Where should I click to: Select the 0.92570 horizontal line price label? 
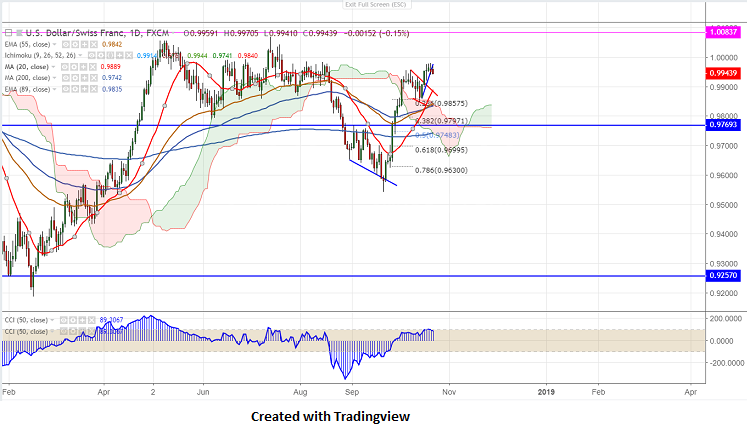click(x=723, y=276)
